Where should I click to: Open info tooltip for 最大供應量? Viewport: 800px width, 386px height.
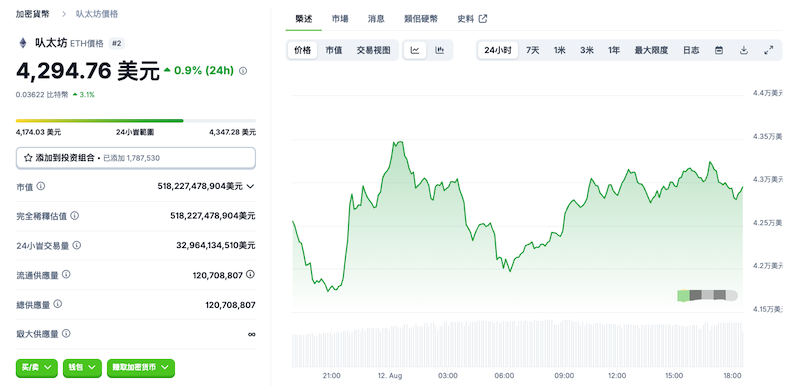[66, 333]
